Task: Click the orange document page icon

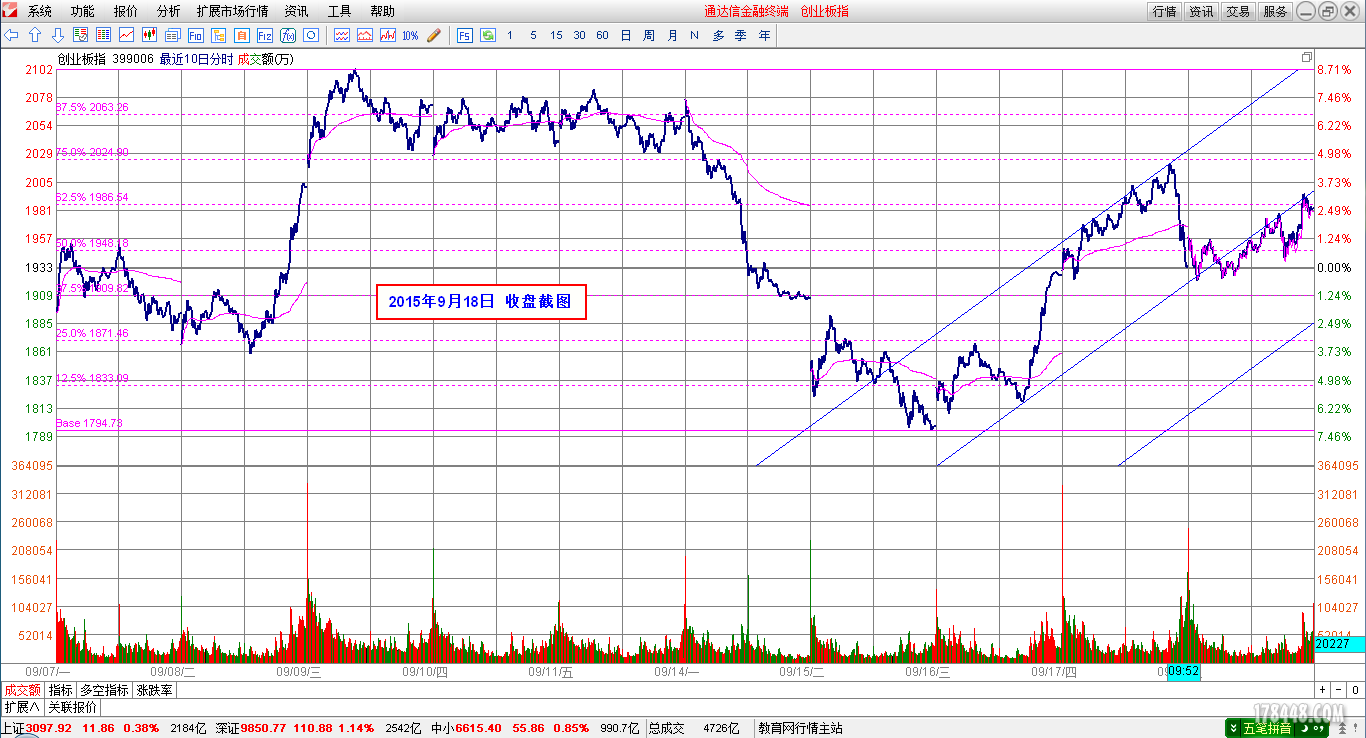Action: click(x=241, y=35)
